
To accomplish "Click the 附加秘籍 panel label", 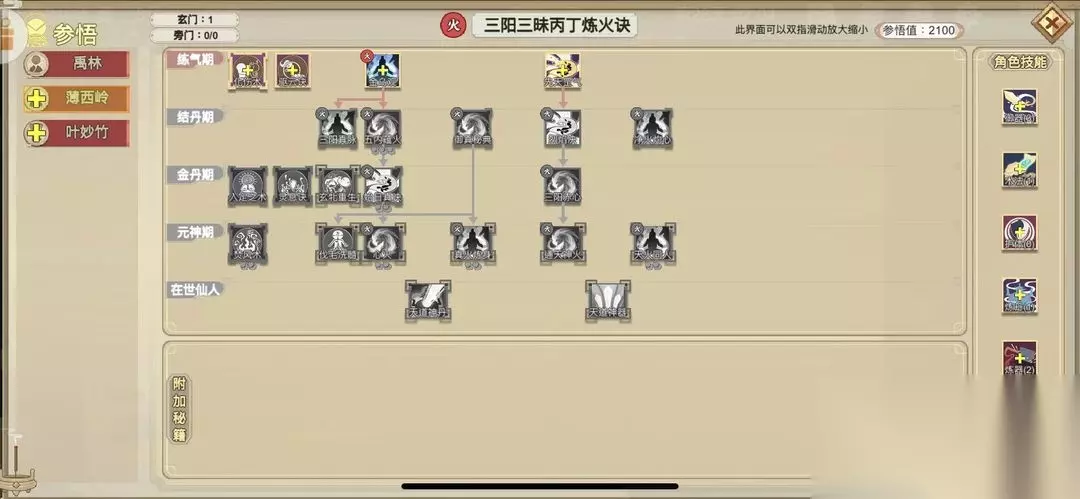I will pyautogui.click(x=180, y=409).
